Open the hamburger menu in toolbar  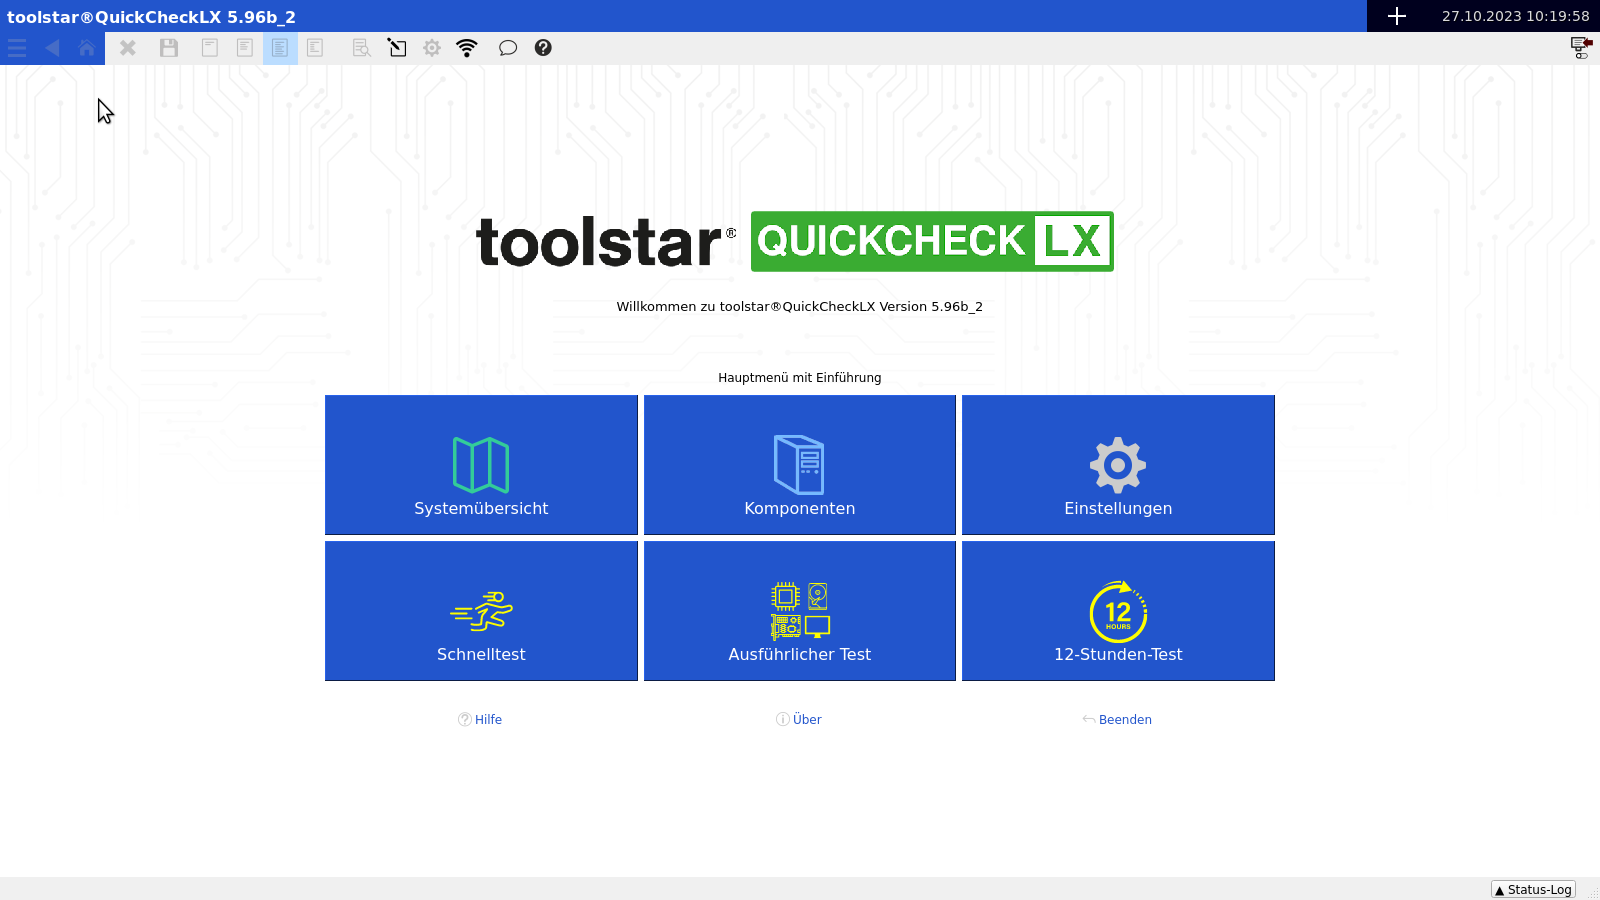[17, 48]
